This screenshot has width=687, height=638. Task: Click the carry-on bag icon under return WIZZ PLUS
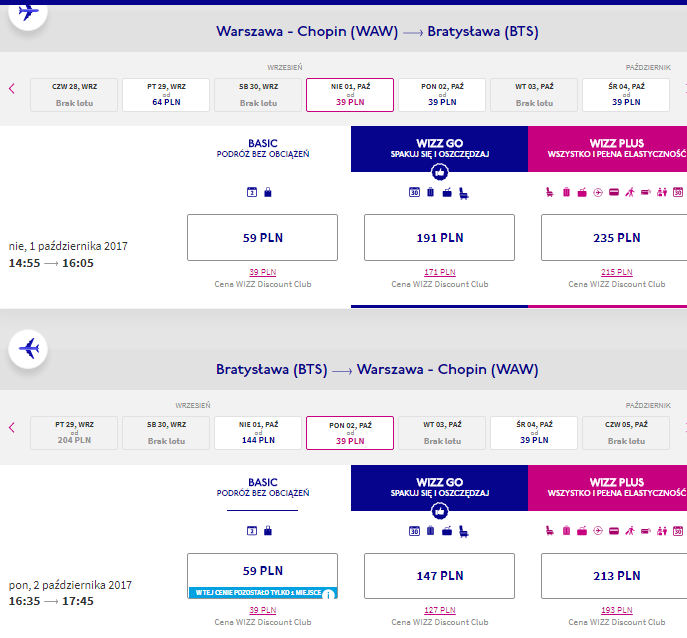pos(582,531)
